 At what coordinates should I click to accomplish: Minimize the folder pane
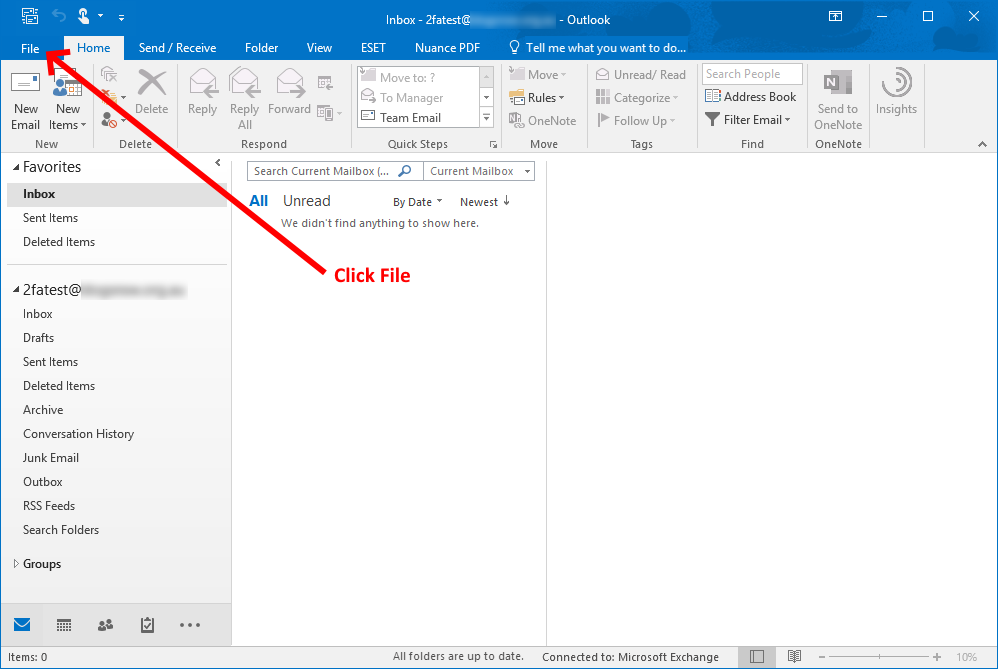coord(218,163)
